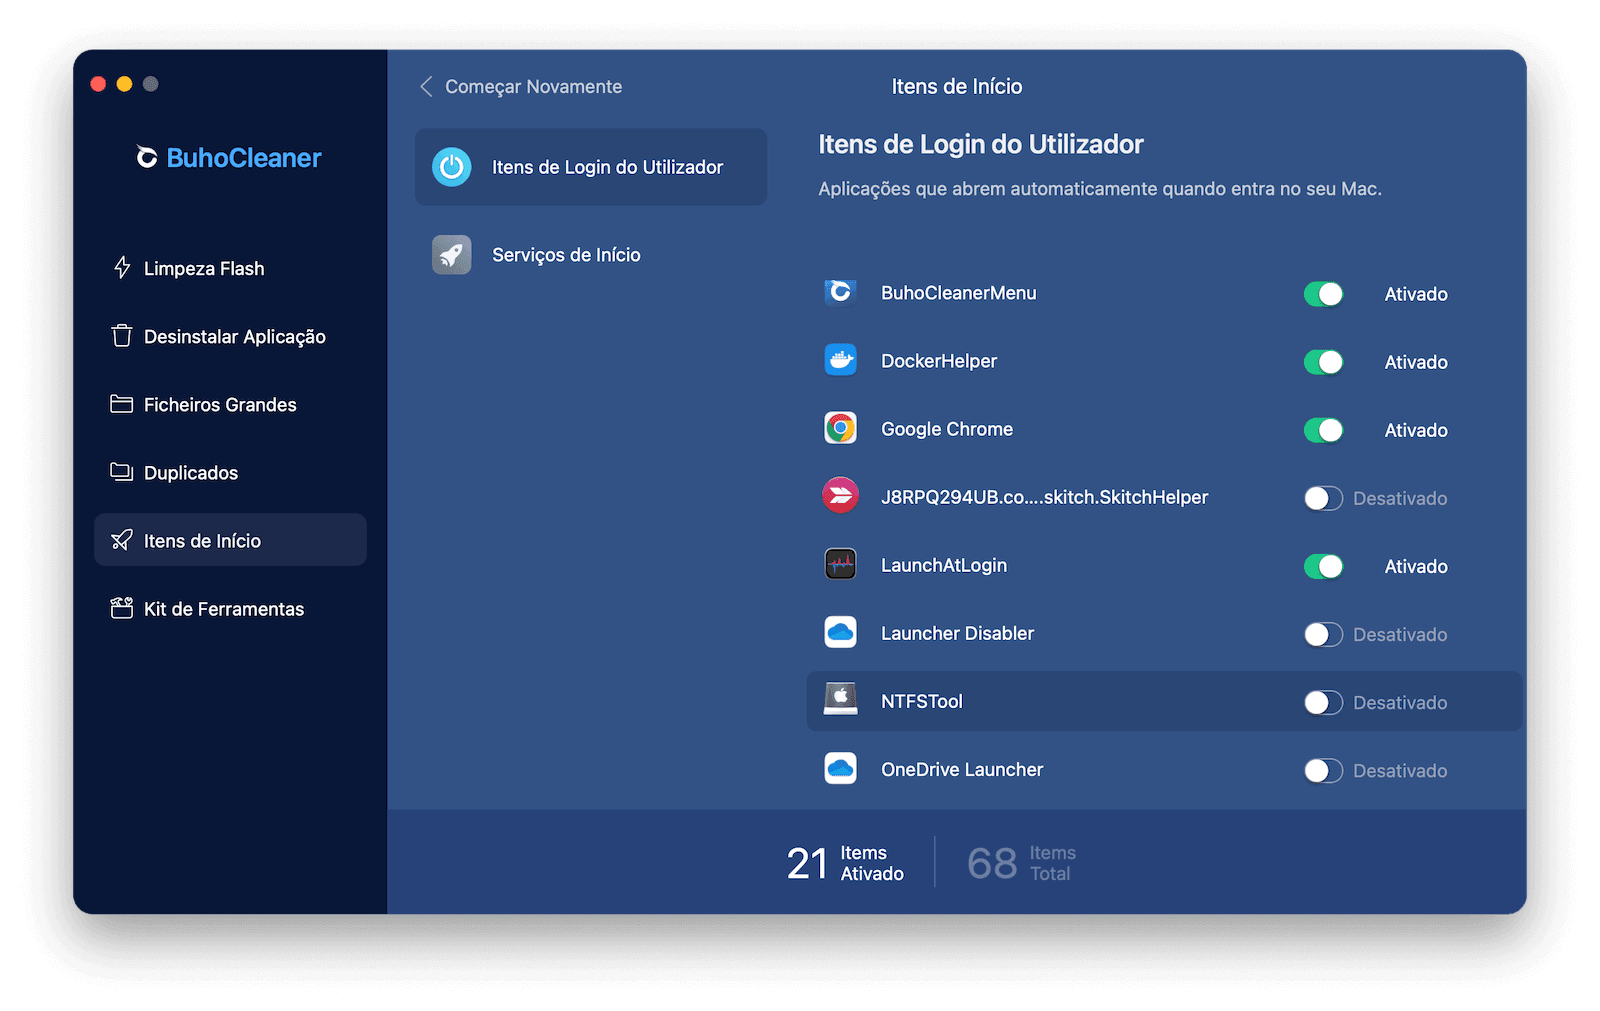Open Desinstalar Aplicação from the sidebar
Image resolution: width=1600 pixels, height=1011 pixels.
[x=234, y=337]
